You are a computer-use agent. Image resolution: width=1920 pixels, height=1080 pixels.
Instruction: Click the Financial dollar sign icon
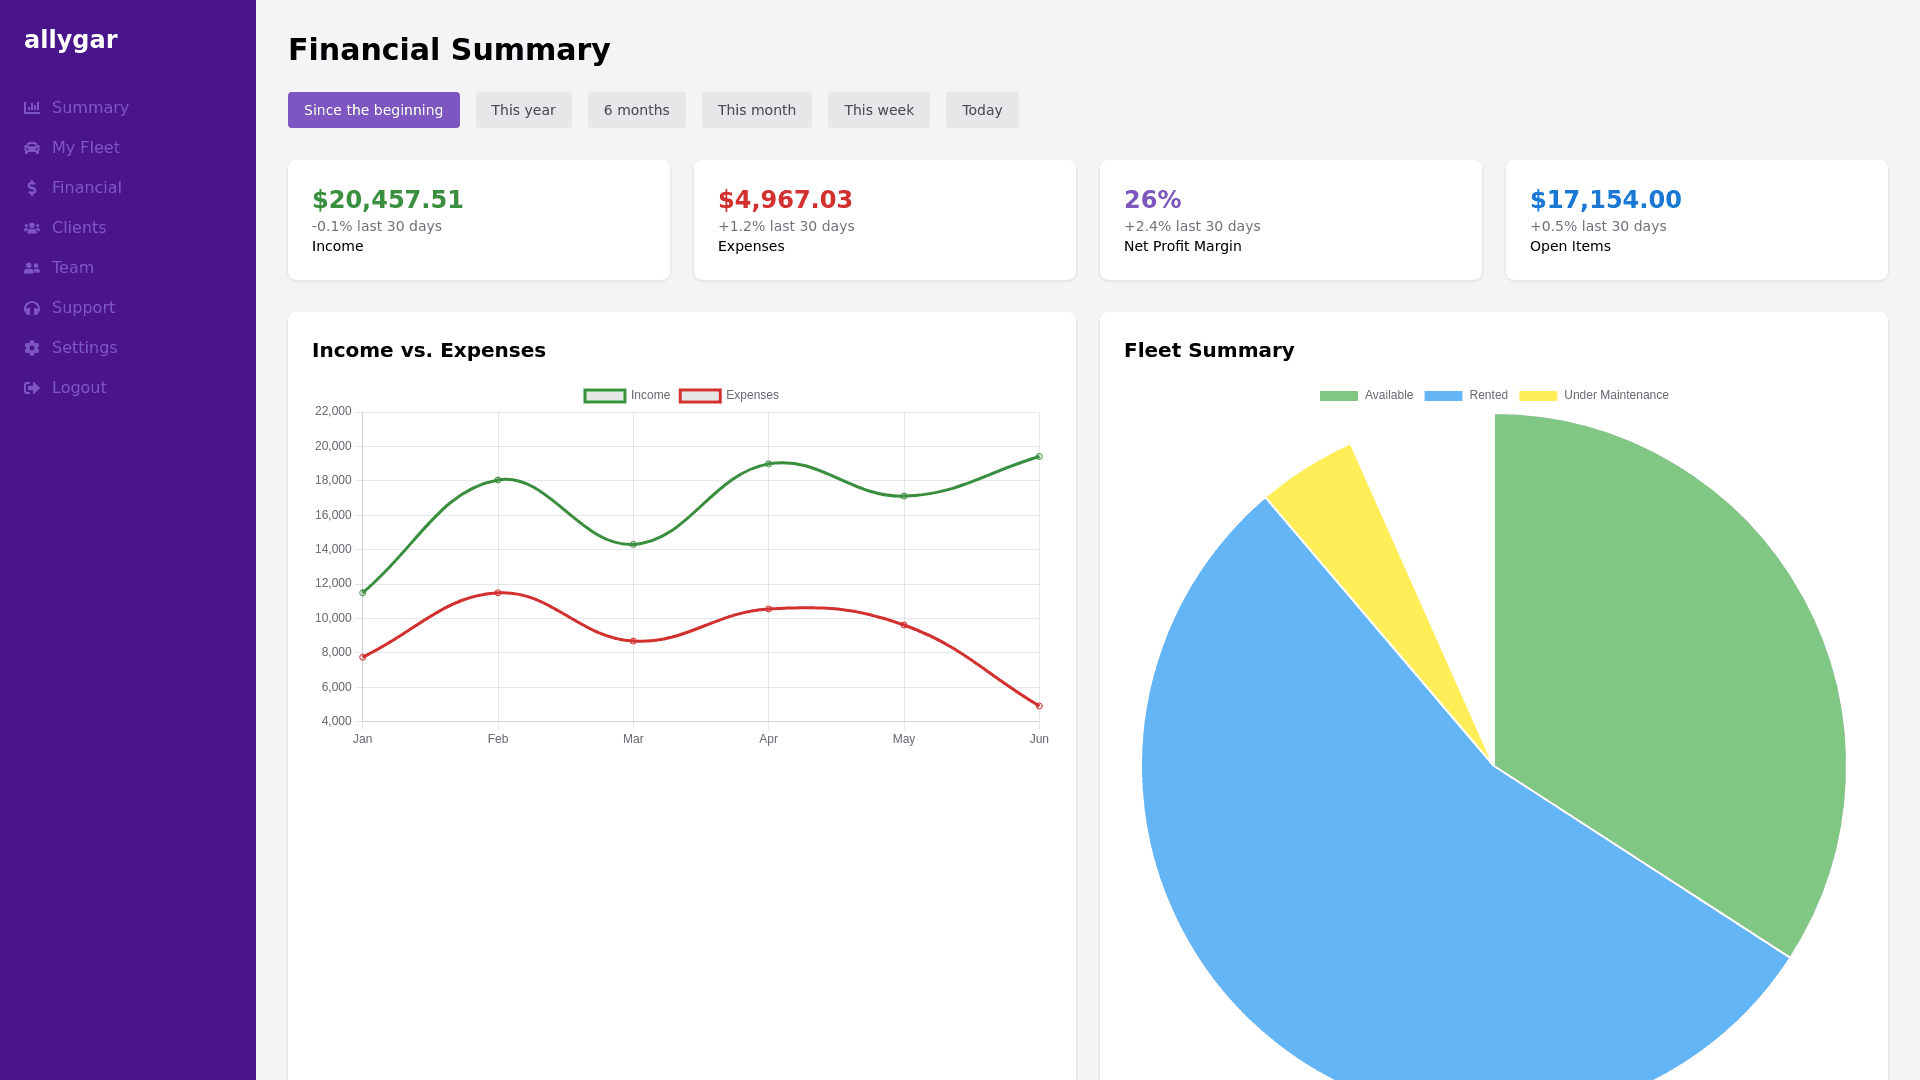[x=32, y=188]
